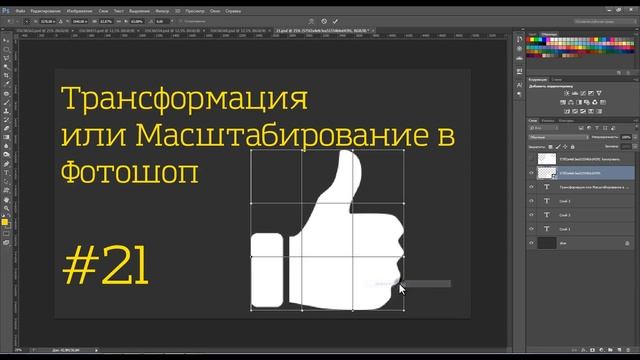Click the opacity value field
The width and height of the screenshot is (640, 360).
(626, 137)
